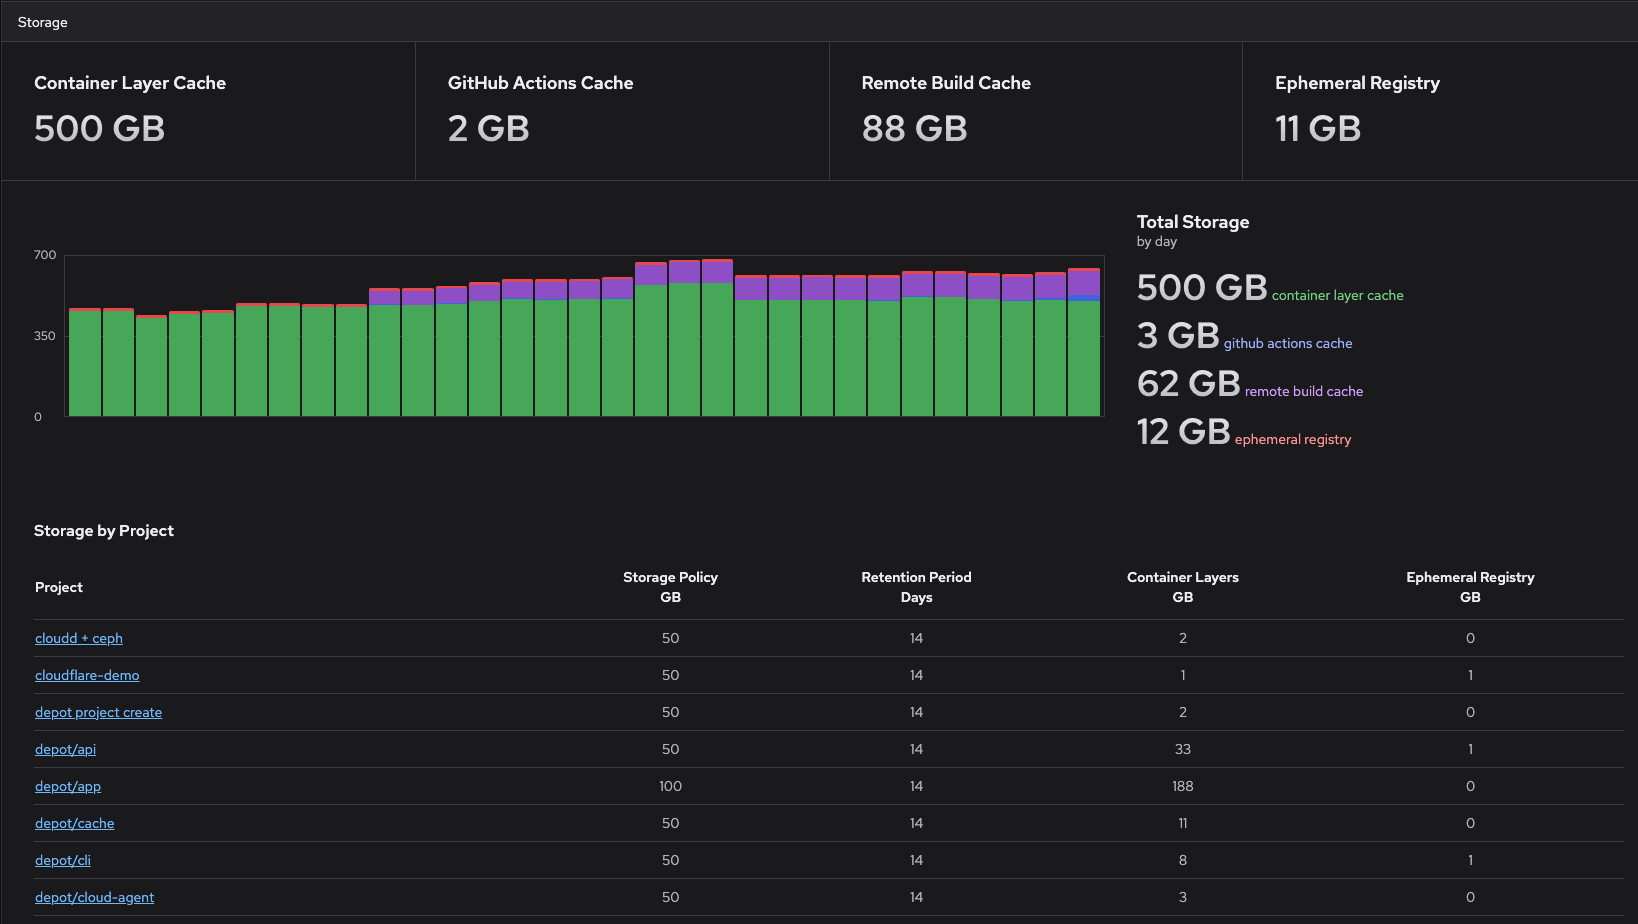This screenshot has width=1638, height=924.
Task: Open the cloudflare-demo project
Action: 87,675
